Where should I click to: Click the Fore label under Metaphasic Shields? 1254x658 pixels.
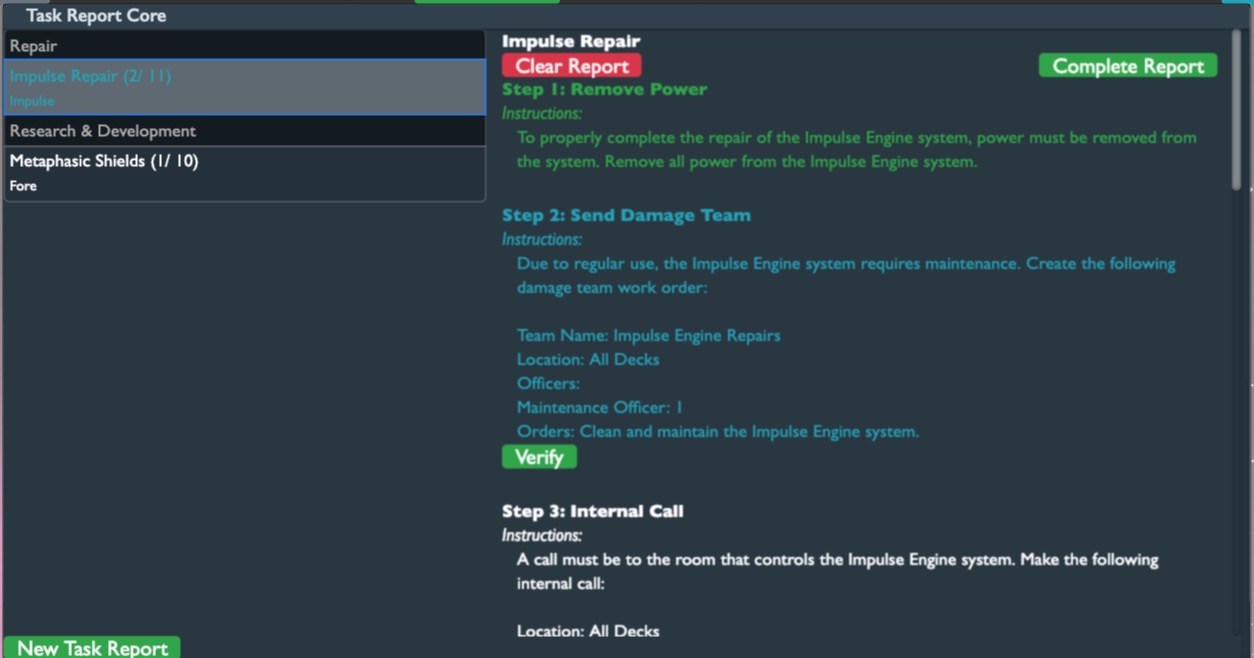tap(23, 186)
